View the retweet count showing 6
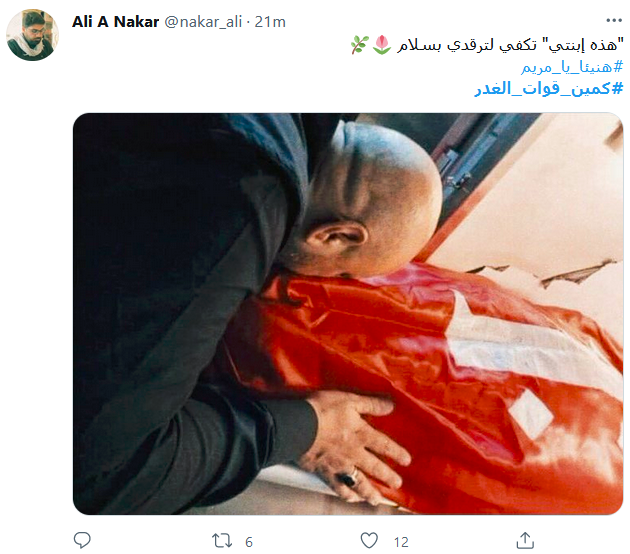The image size is (630, 554). click(249, 542)
